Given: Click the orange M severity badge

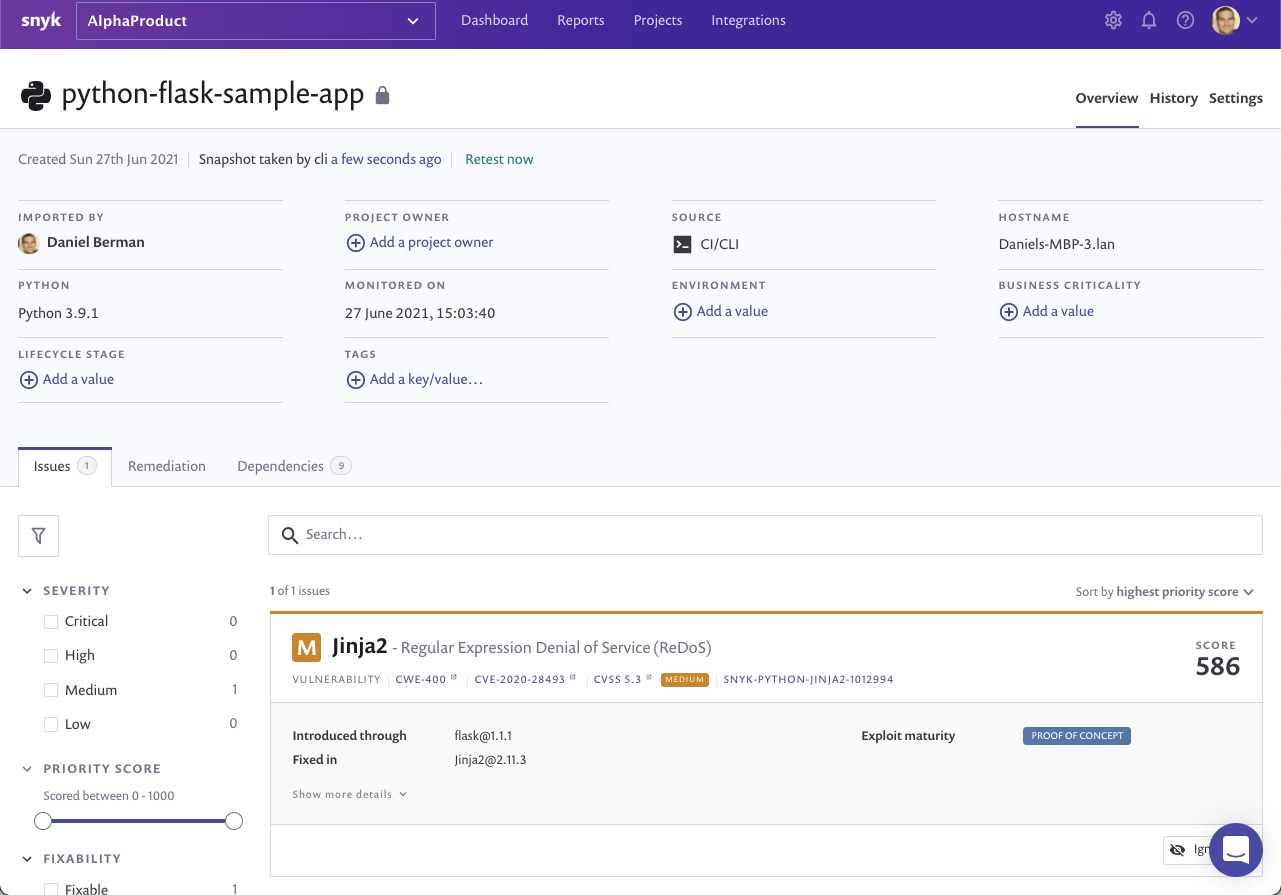Looking at the screenshot, I should coord(306,647).
